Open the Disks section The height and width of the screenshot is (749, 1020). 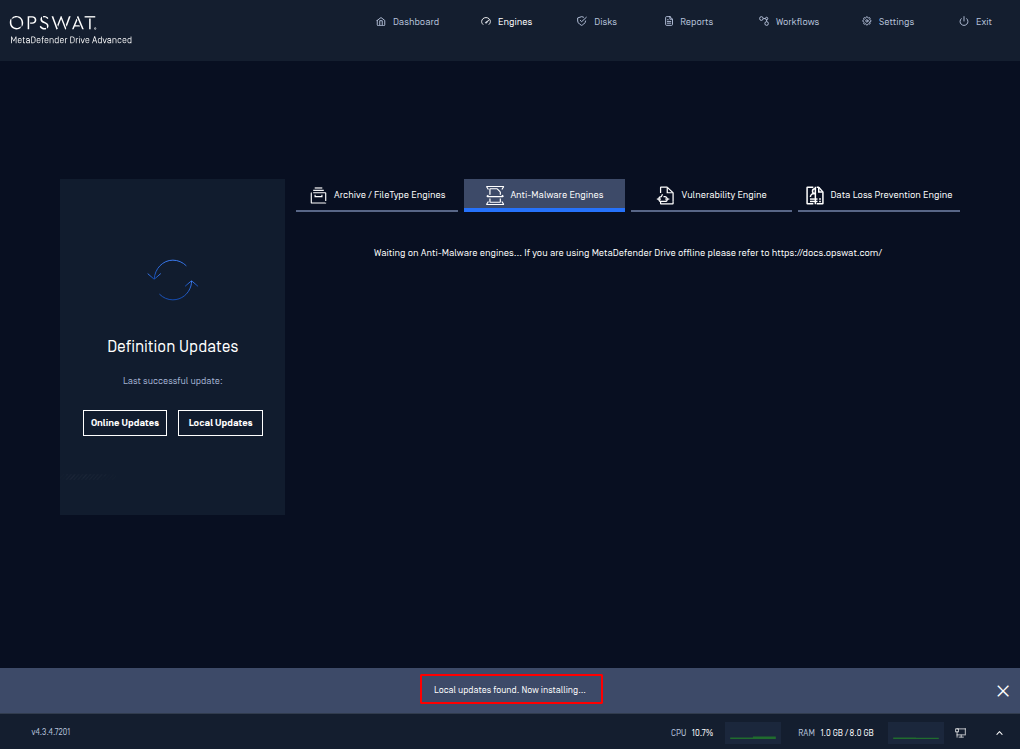(597, 22)
